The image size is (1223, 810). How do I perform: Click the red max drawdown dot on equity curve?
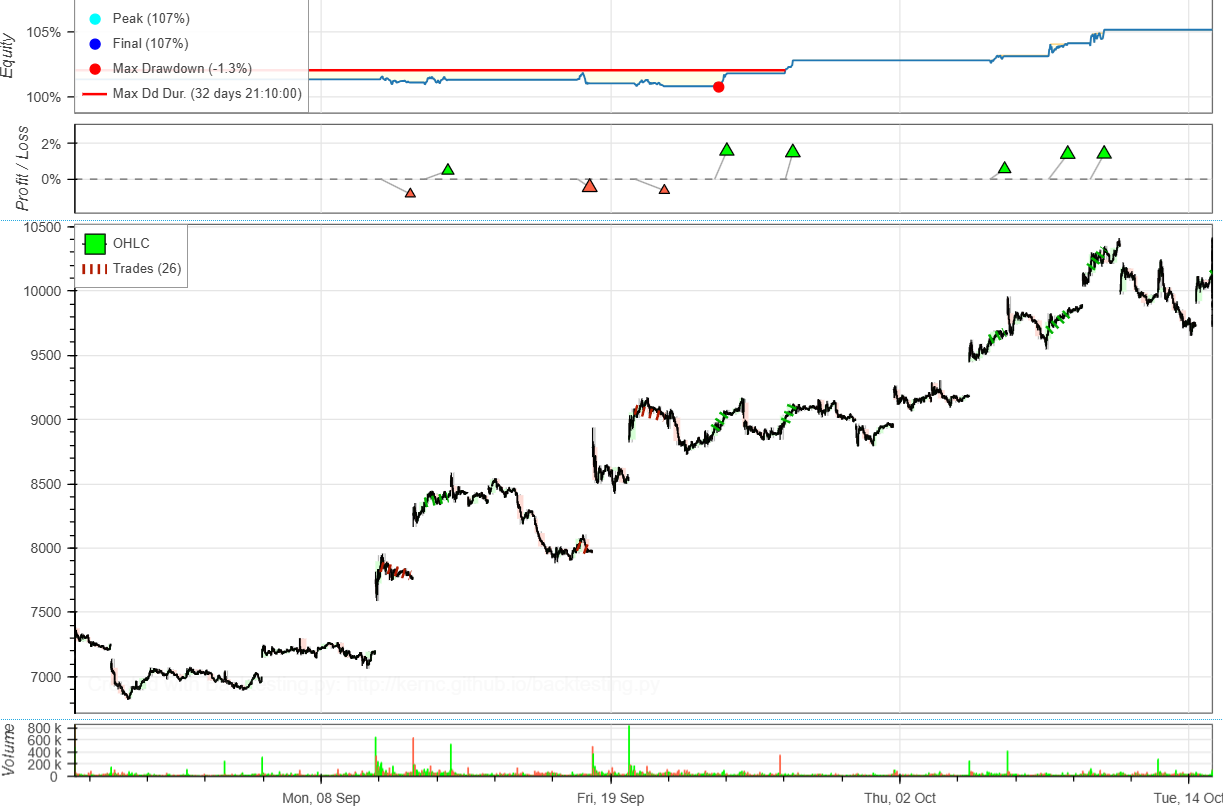(718, 87)
